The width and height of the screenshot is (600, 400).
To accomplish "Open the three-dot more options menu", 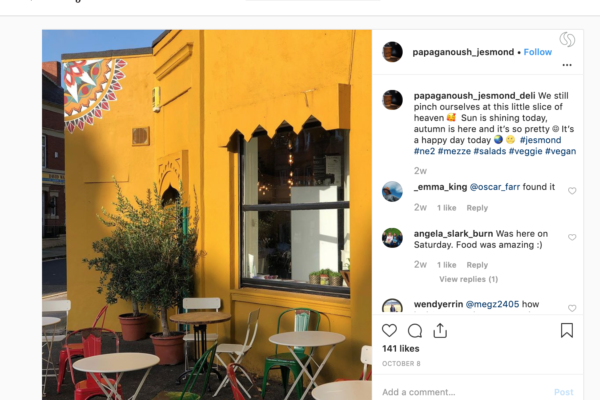I will 567,65.
